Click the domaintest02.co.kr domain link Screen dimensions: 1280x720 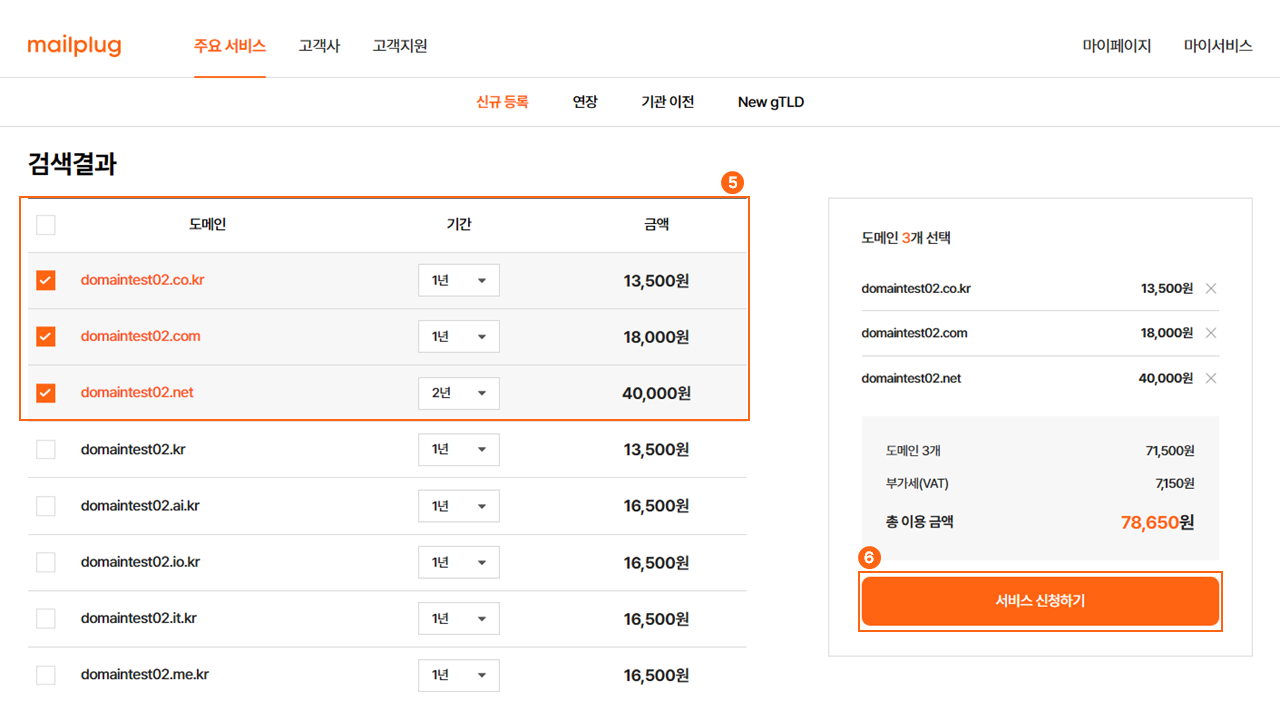point(142,280)
